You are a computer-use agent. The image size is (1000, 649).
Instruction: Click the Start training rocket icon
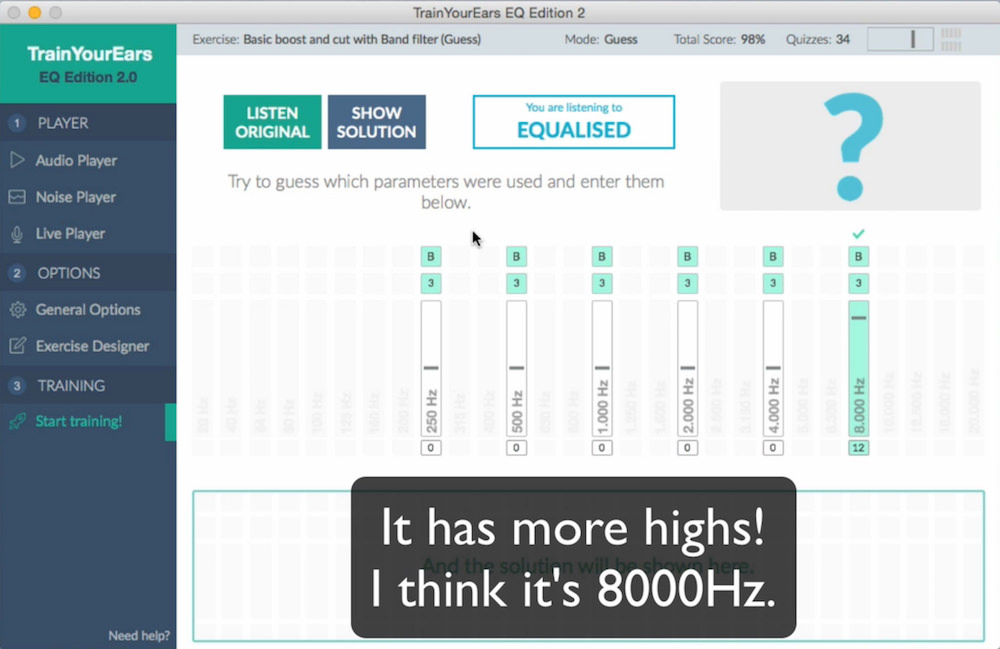click(18, 421)
